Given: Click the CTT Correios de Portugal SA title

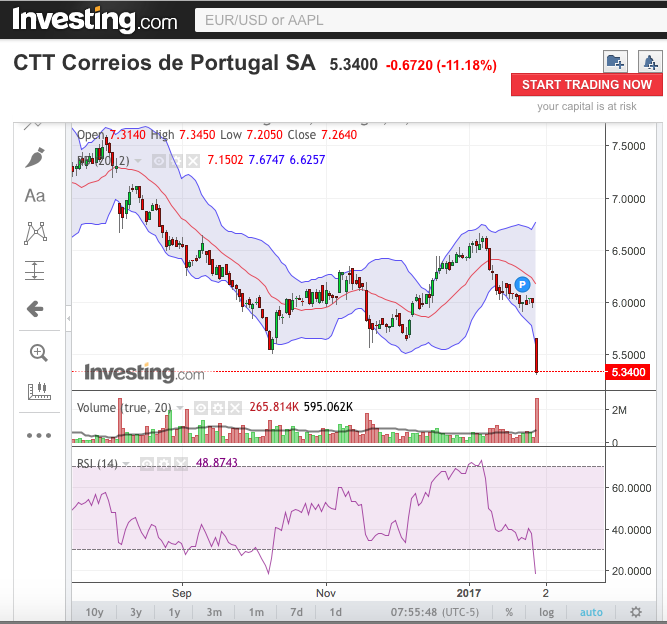Looking at the screenshot, I should point(164,63).
